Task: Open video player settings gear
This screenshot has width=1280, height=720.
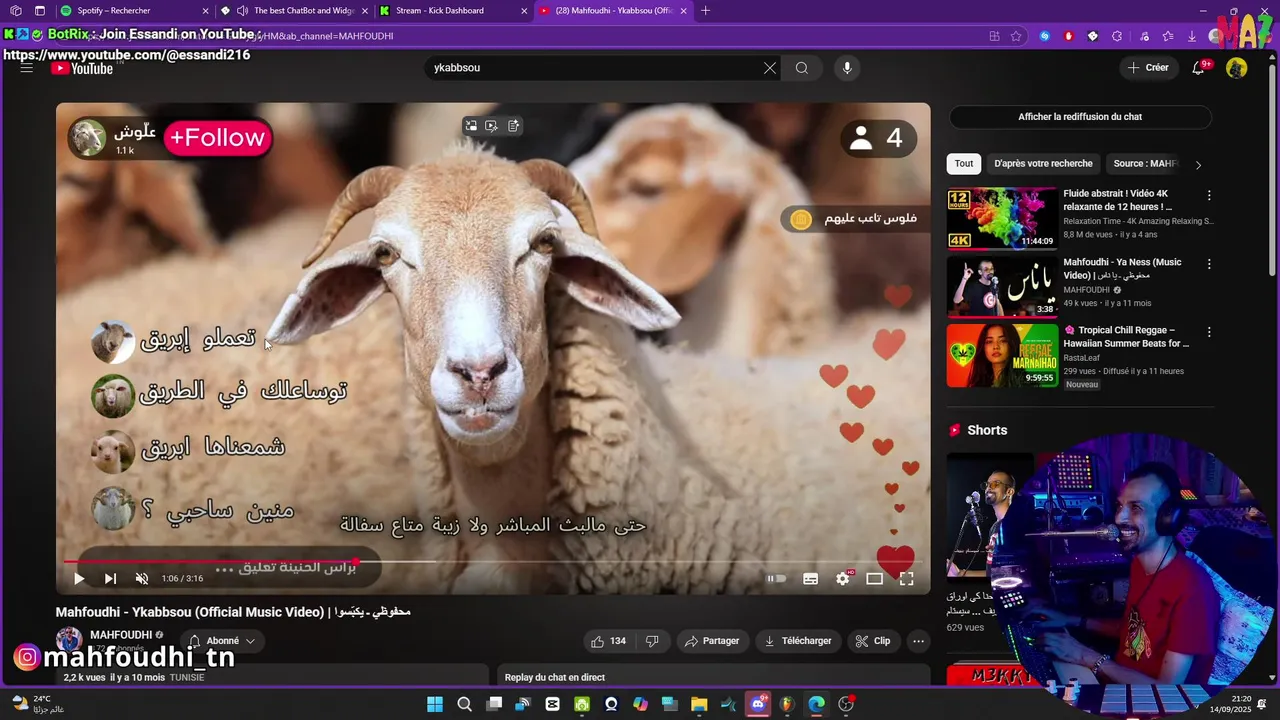Action: point(843,579)
